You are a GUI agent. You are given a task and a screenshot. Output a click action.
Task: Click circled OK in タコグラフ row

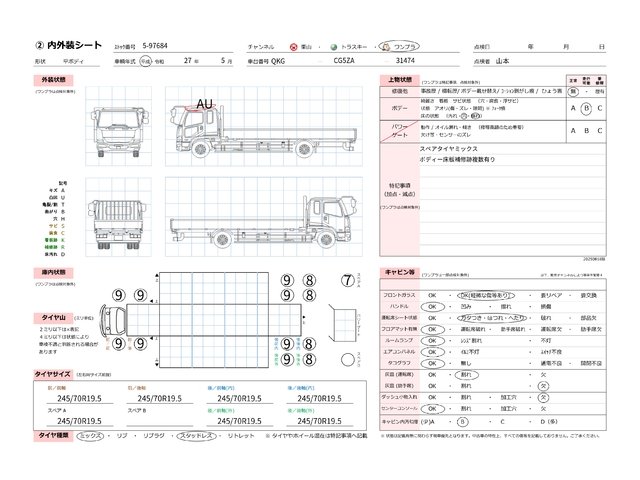433,363
